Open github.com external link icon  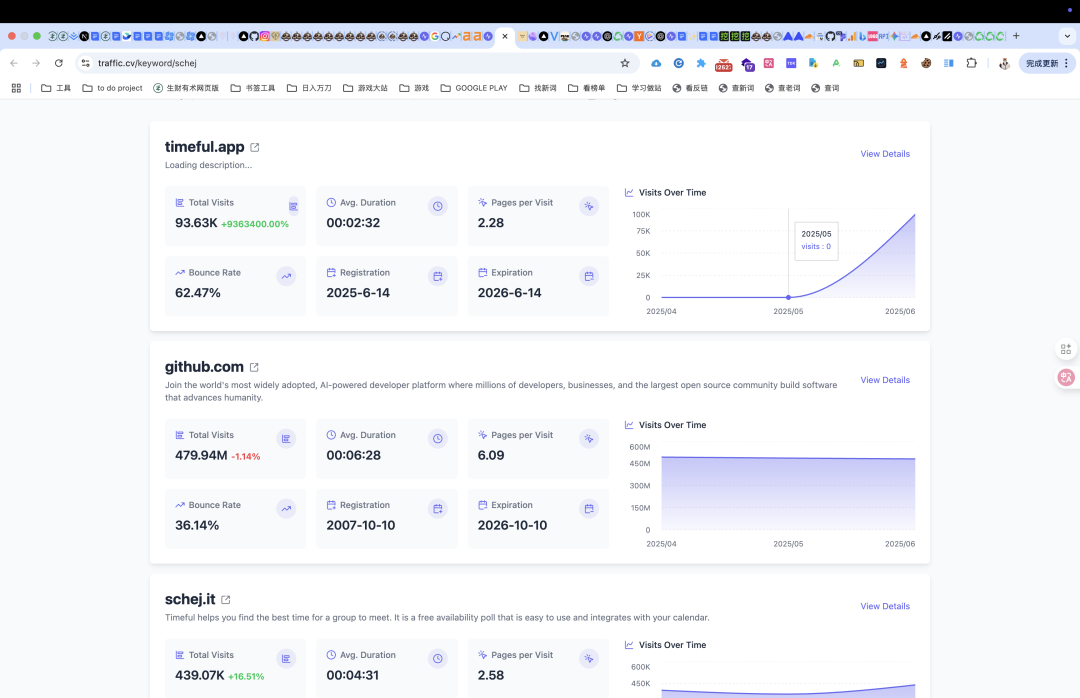tap(254, 367)
